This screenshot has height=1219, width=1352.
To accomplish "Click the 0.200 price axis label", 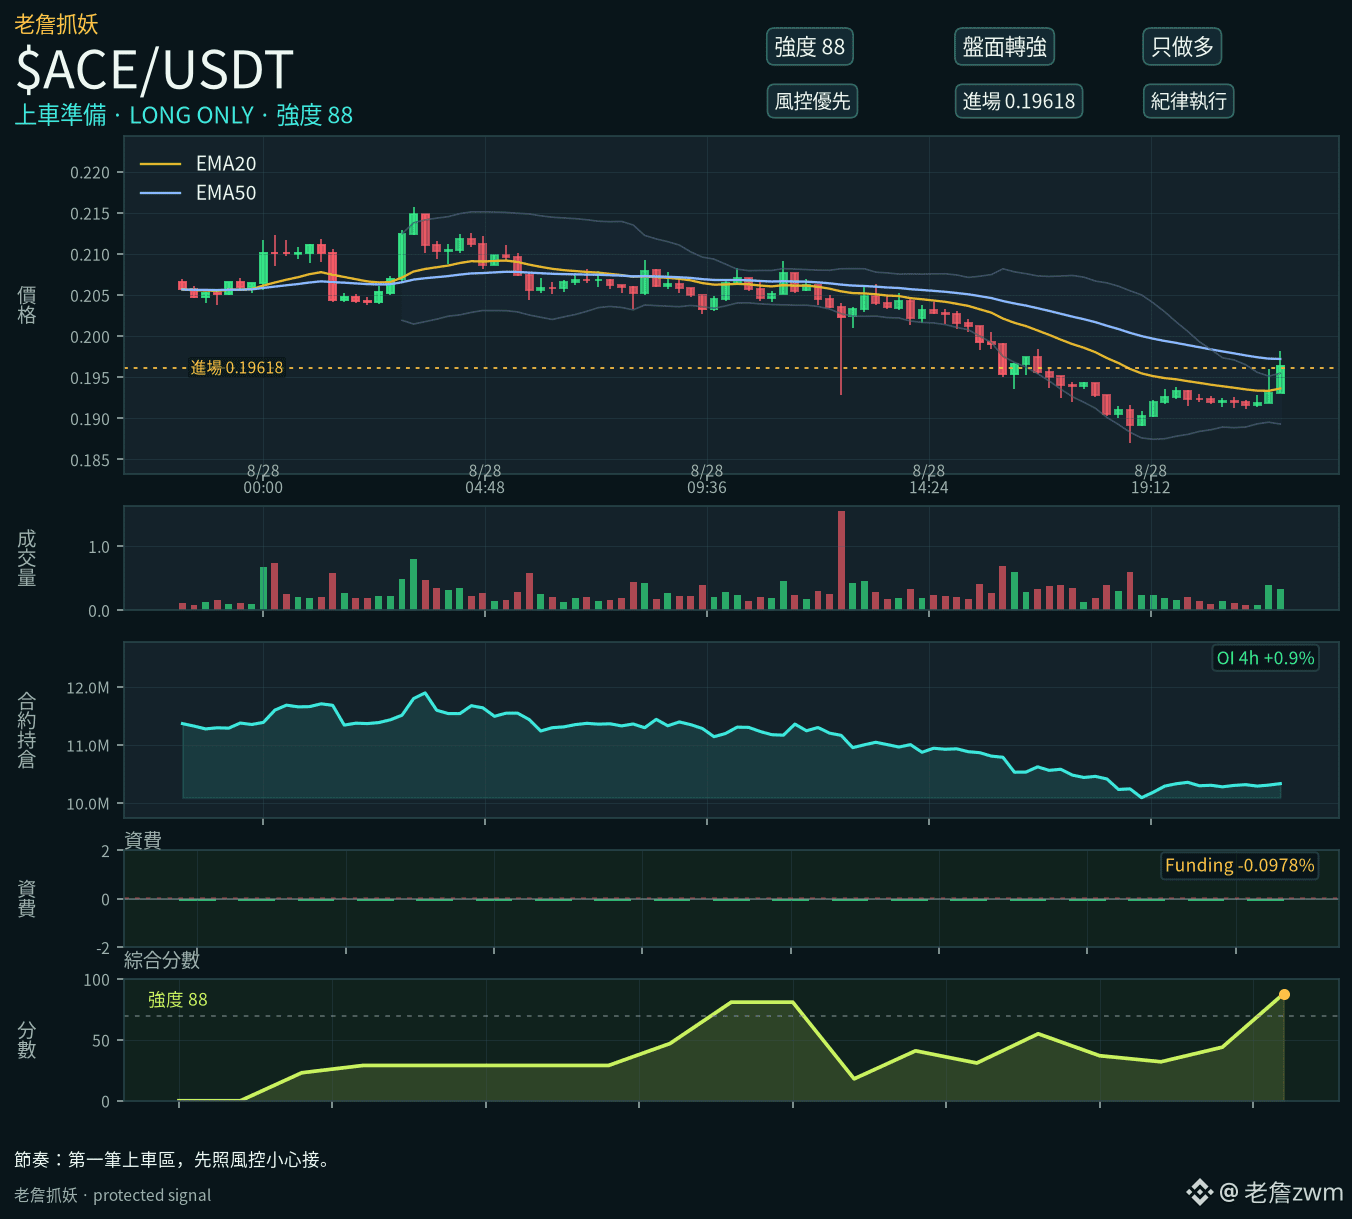I will 90,337.
